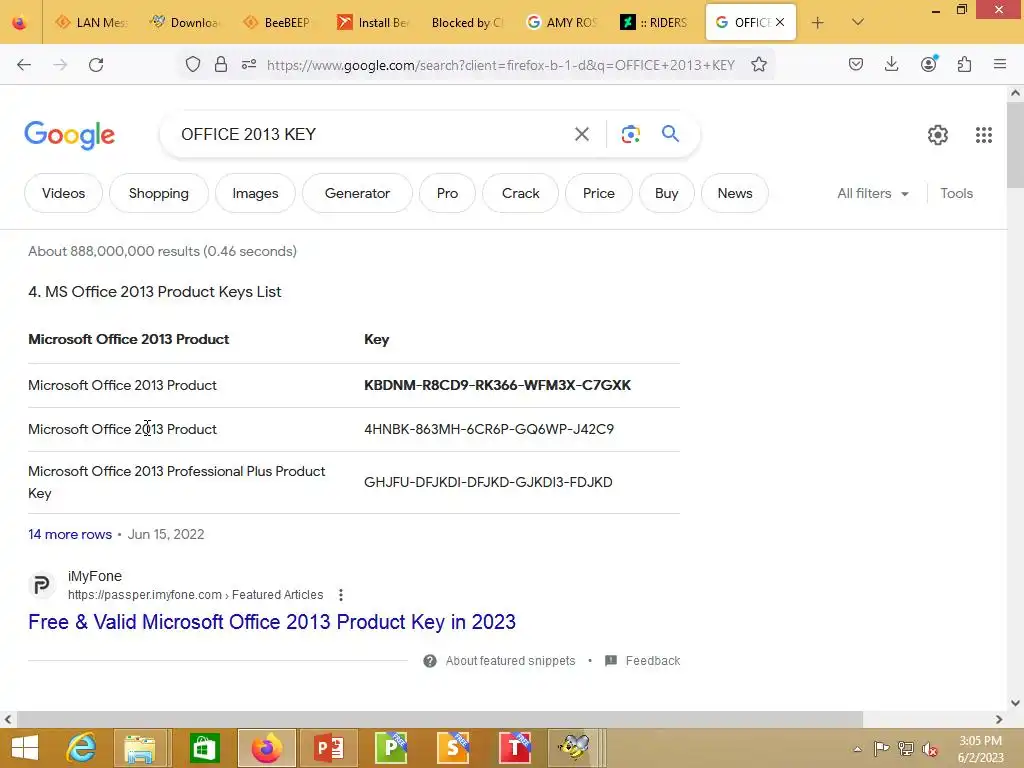
Task: Apply the Generator filter chip
Action: [x=357, y=193]
